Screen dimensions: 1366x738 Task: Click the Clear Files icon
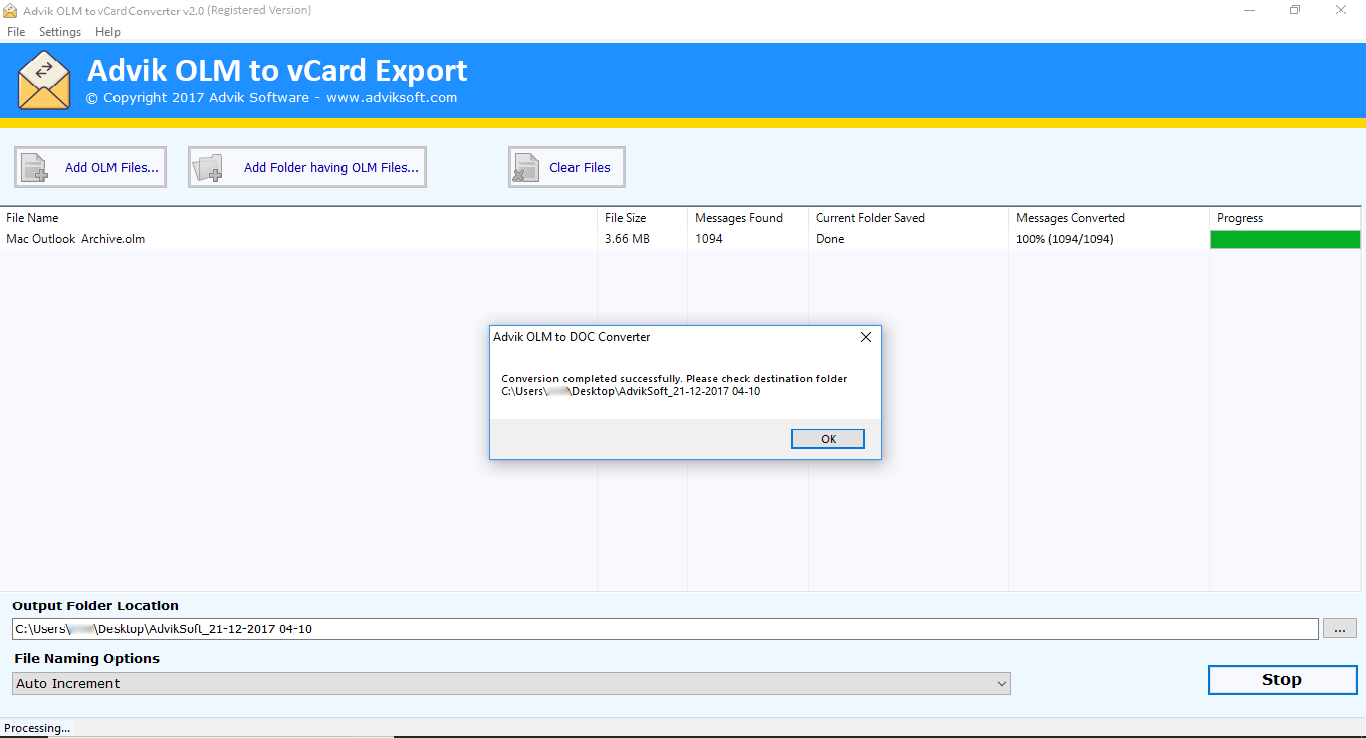[x=526, y=167]
